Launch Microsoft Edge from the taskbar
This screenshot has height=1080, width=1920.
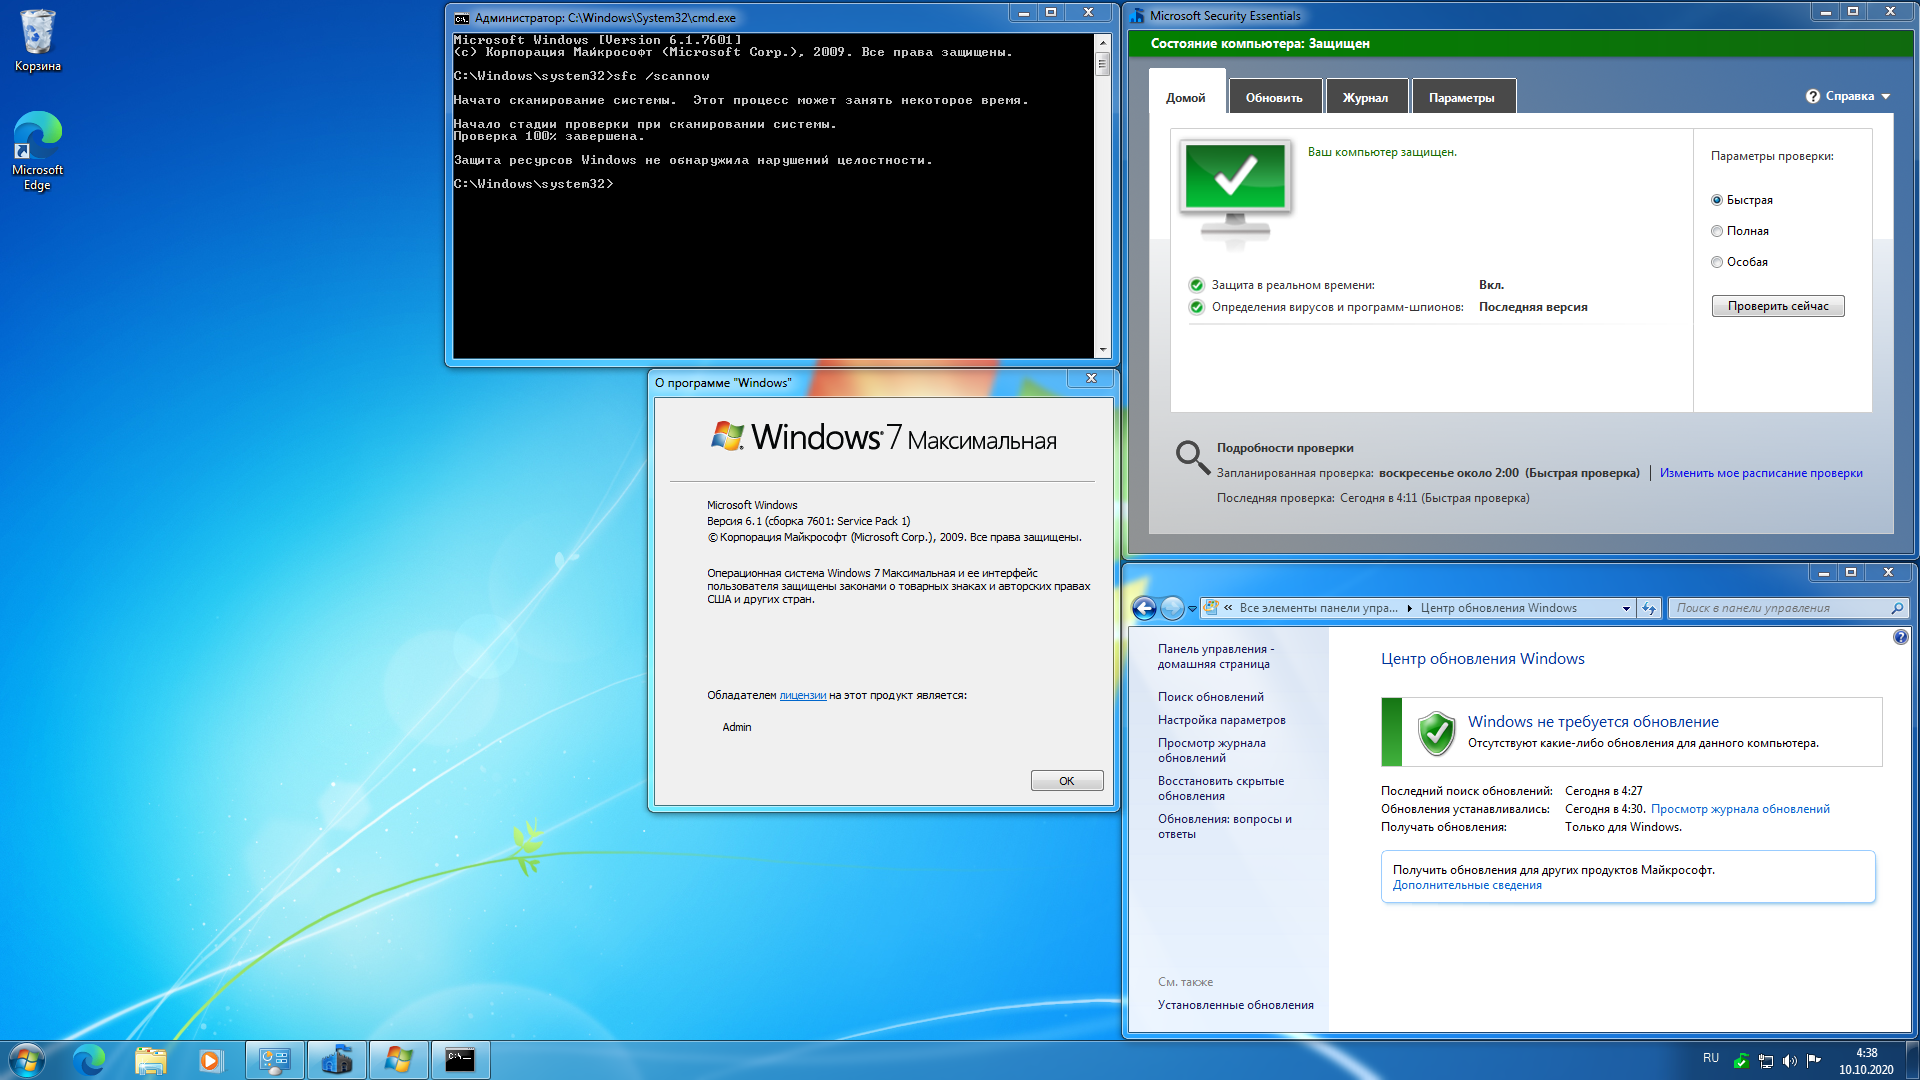(89, 1060)
